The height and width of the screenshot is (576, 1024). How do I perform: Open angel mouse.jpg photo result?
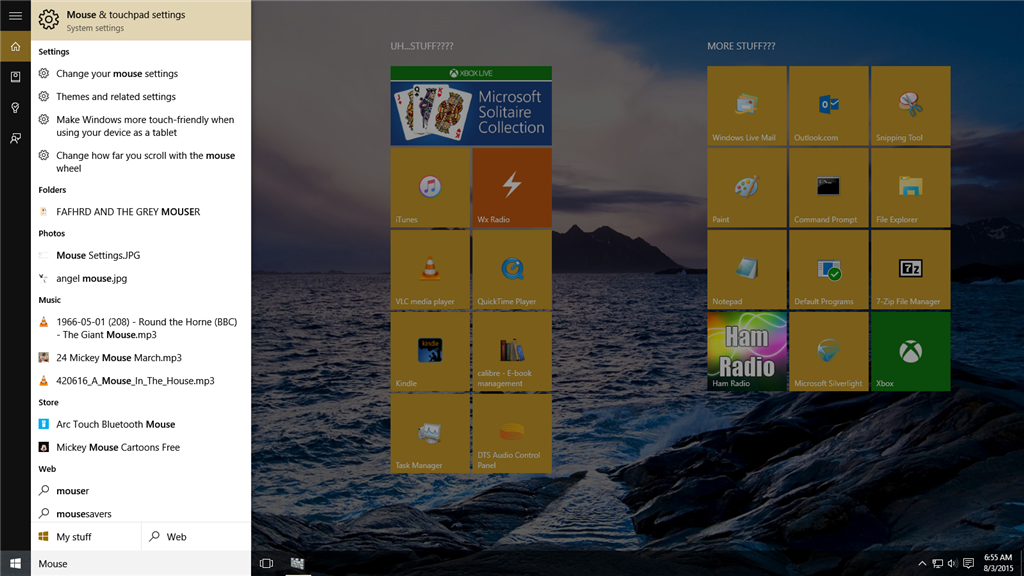[141, 278]
